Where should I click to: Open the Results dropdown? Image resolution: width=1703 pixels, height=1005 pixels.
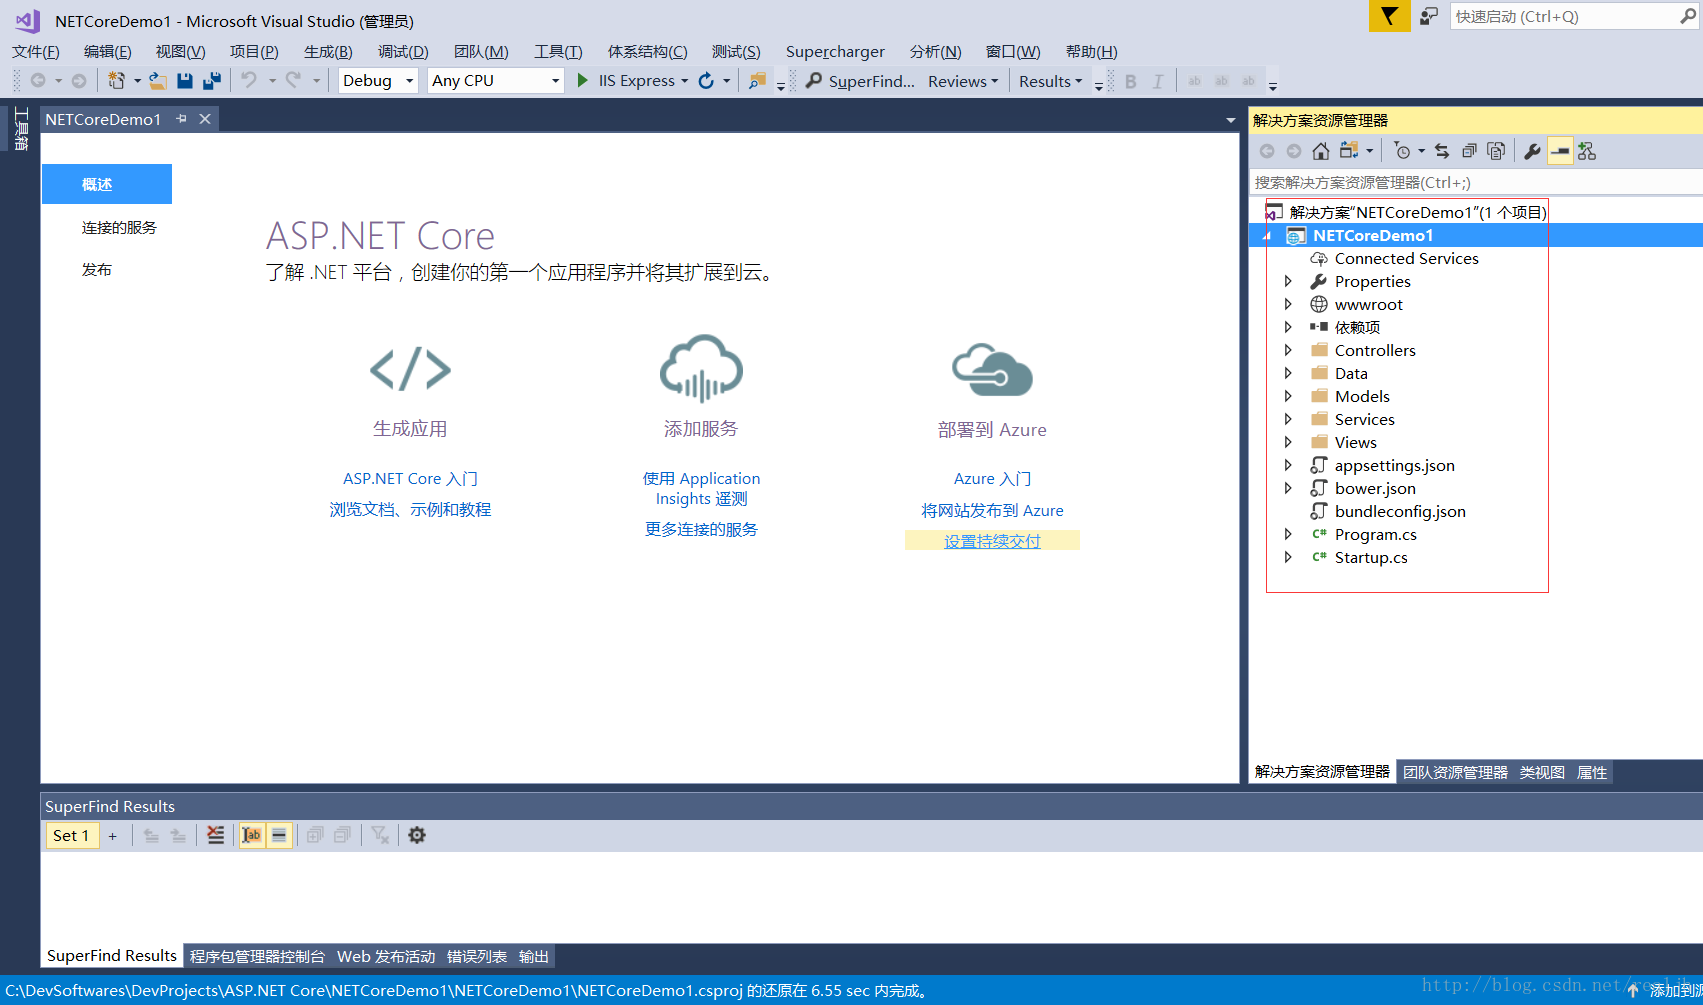coord(1050,81)
